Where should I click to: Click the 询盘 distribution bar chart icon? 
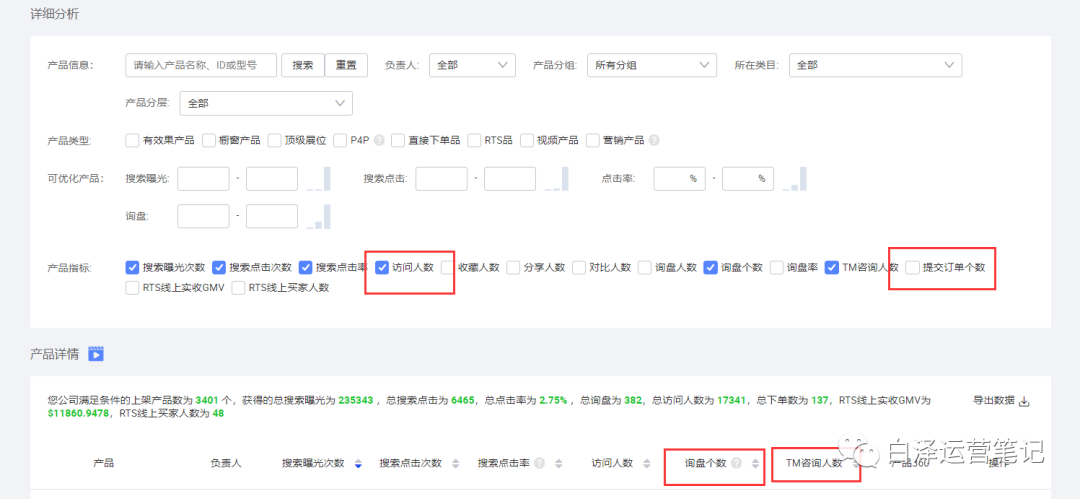pyautogui.click(x=319, y=216)
